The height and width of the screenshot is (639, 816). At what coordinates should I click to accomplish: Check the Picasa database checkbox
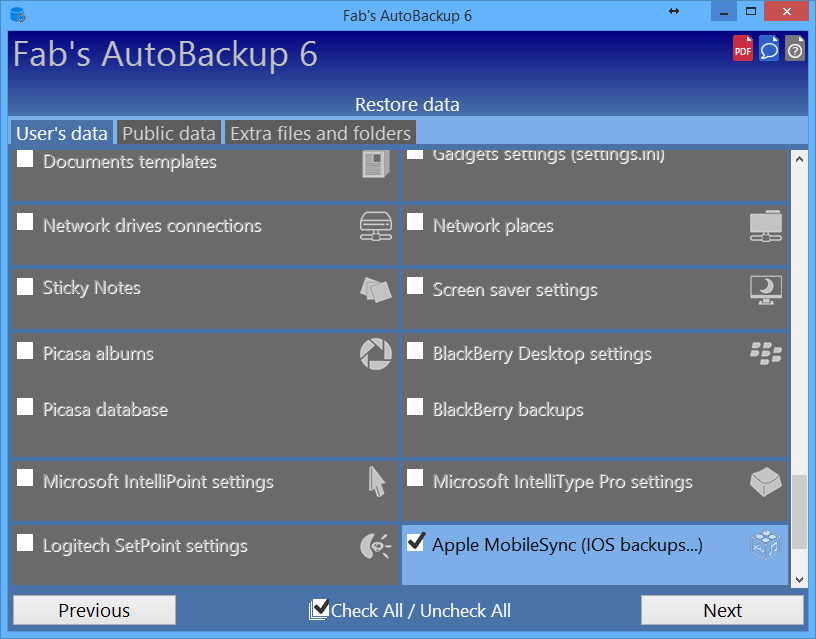[x=25, y=406]
